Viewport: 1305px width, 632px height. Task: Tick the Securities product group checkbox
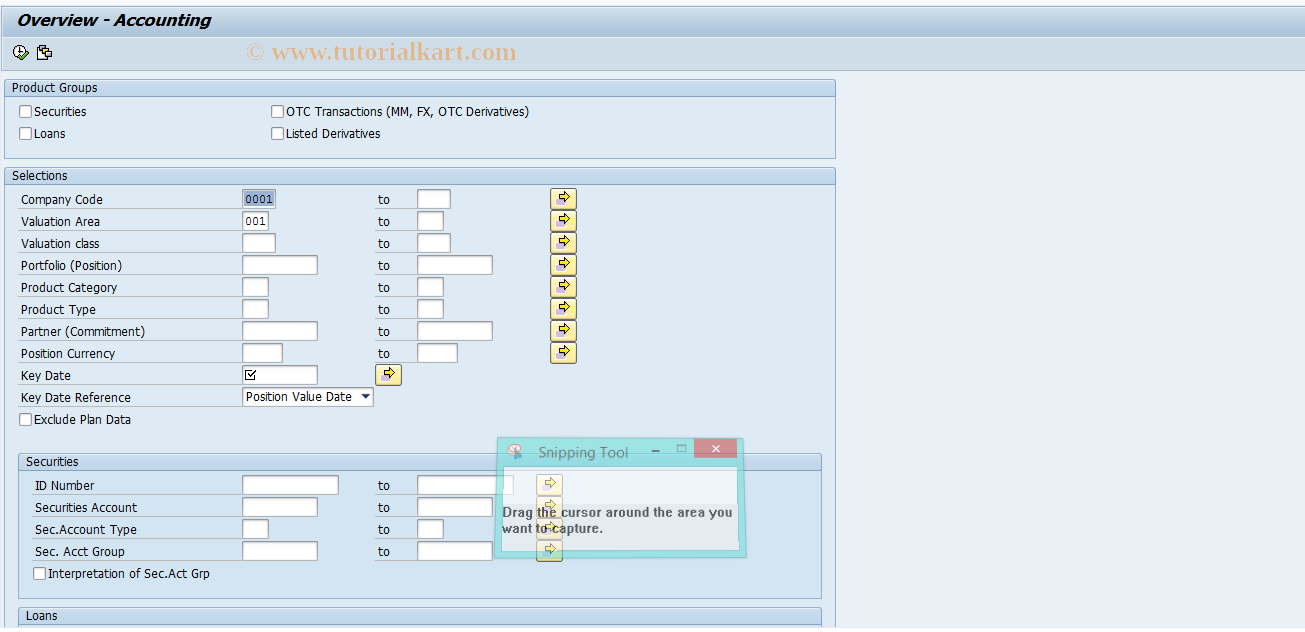(x=26, y=112)
